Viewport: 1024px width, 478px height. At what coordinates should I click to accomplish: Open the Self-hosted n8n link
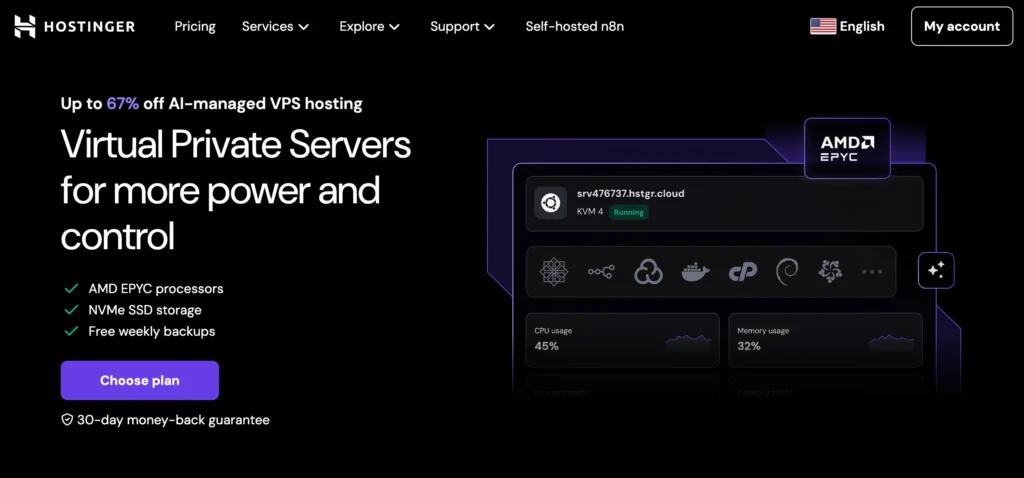(575, 27)
